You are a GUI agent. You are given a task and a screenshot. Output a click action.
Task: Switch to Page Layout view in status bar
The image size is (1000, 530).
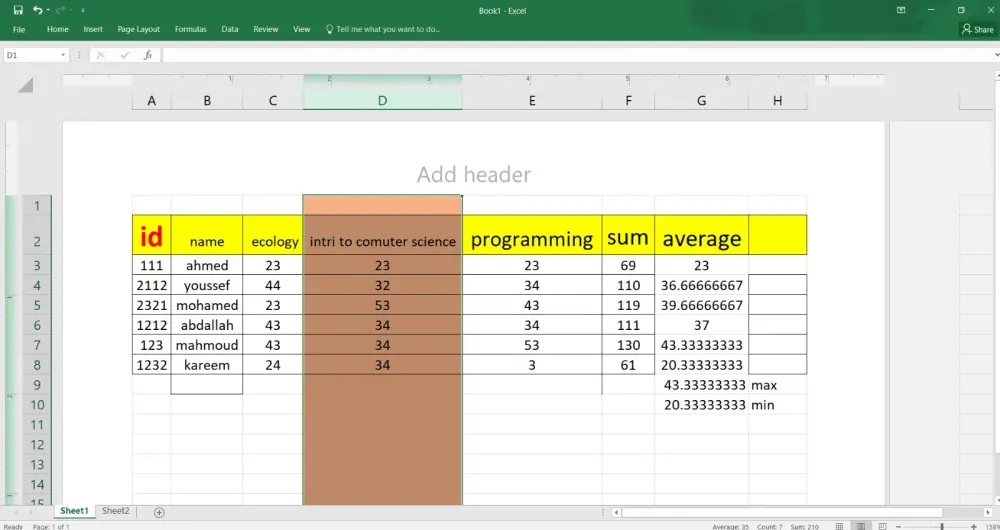[x=861, y=526]
